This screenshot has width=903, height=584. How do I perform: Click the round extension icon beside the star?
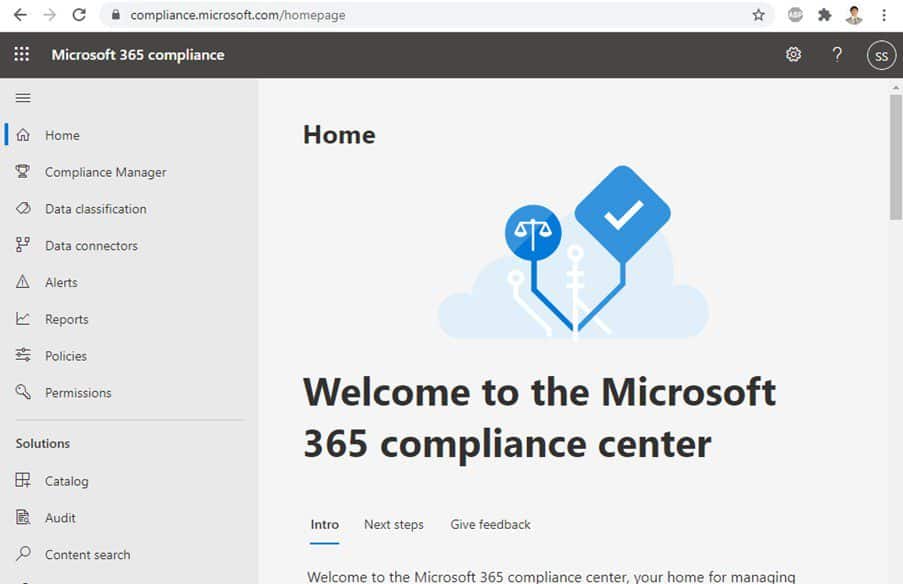pyautogui.click(x=795, y=15)
